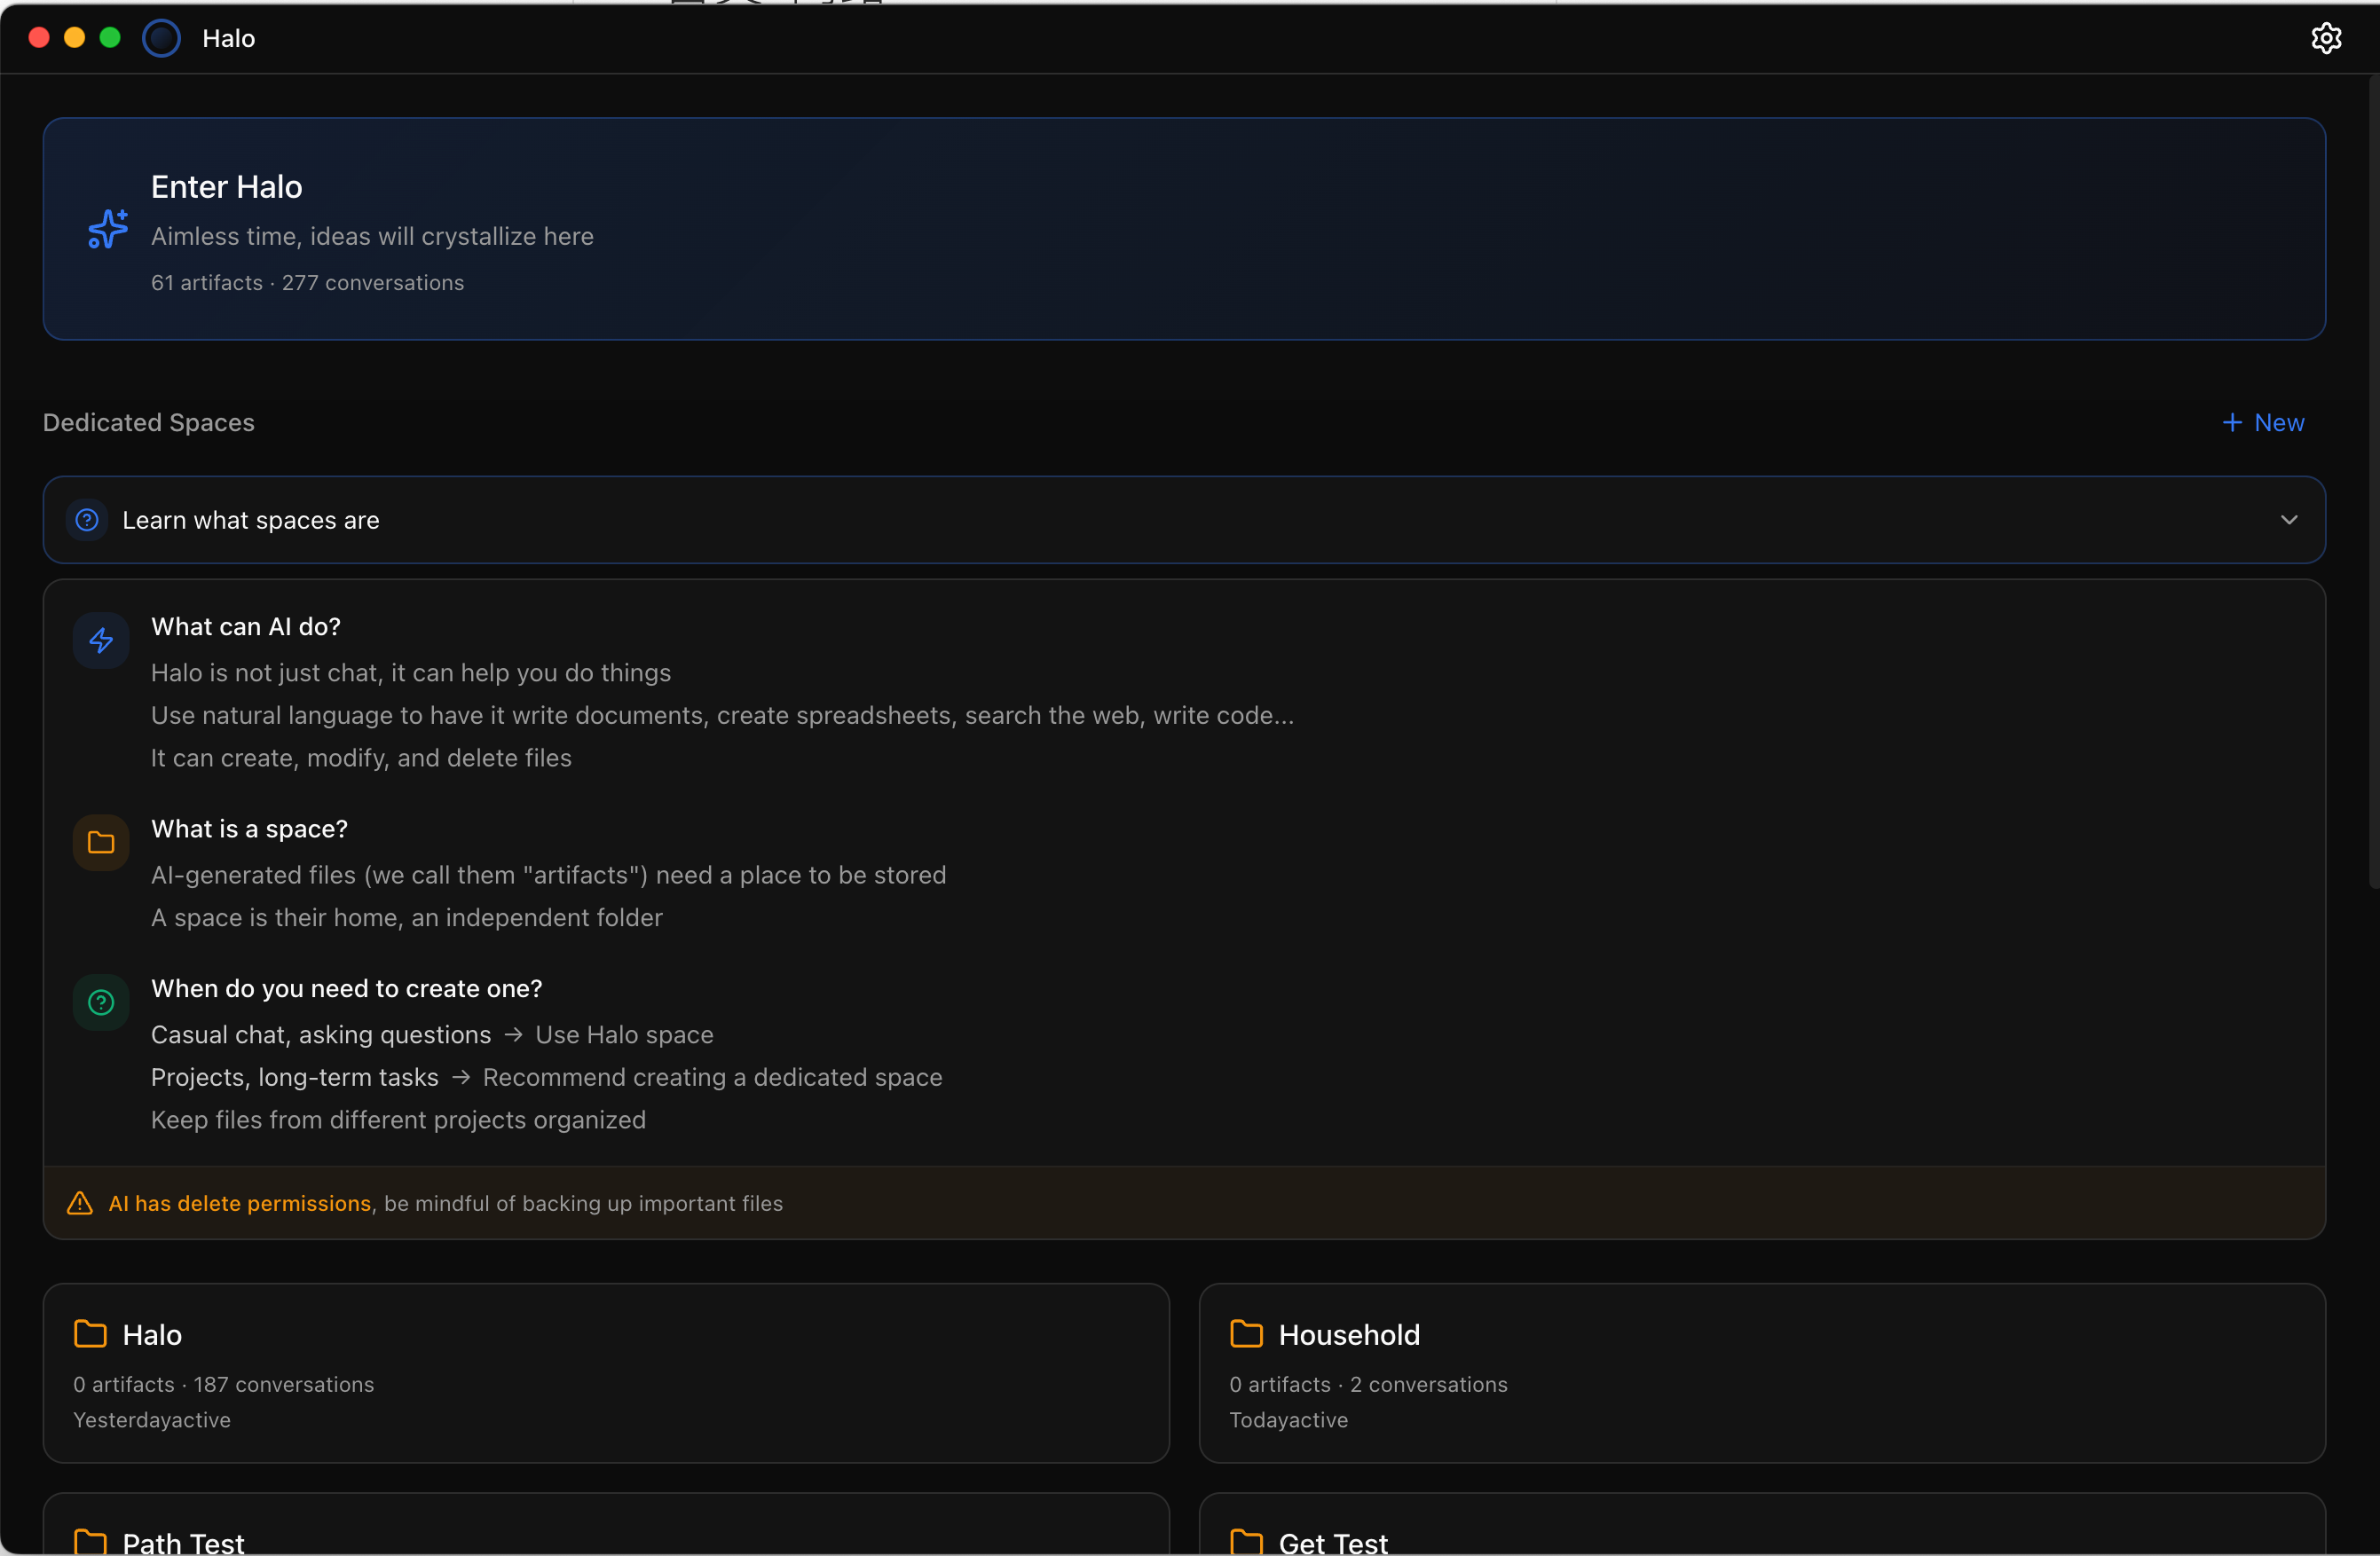Click the question mark icon beside Learn what spaces are
This screenshot has width=2380, height=1556.
pos(87,520)
